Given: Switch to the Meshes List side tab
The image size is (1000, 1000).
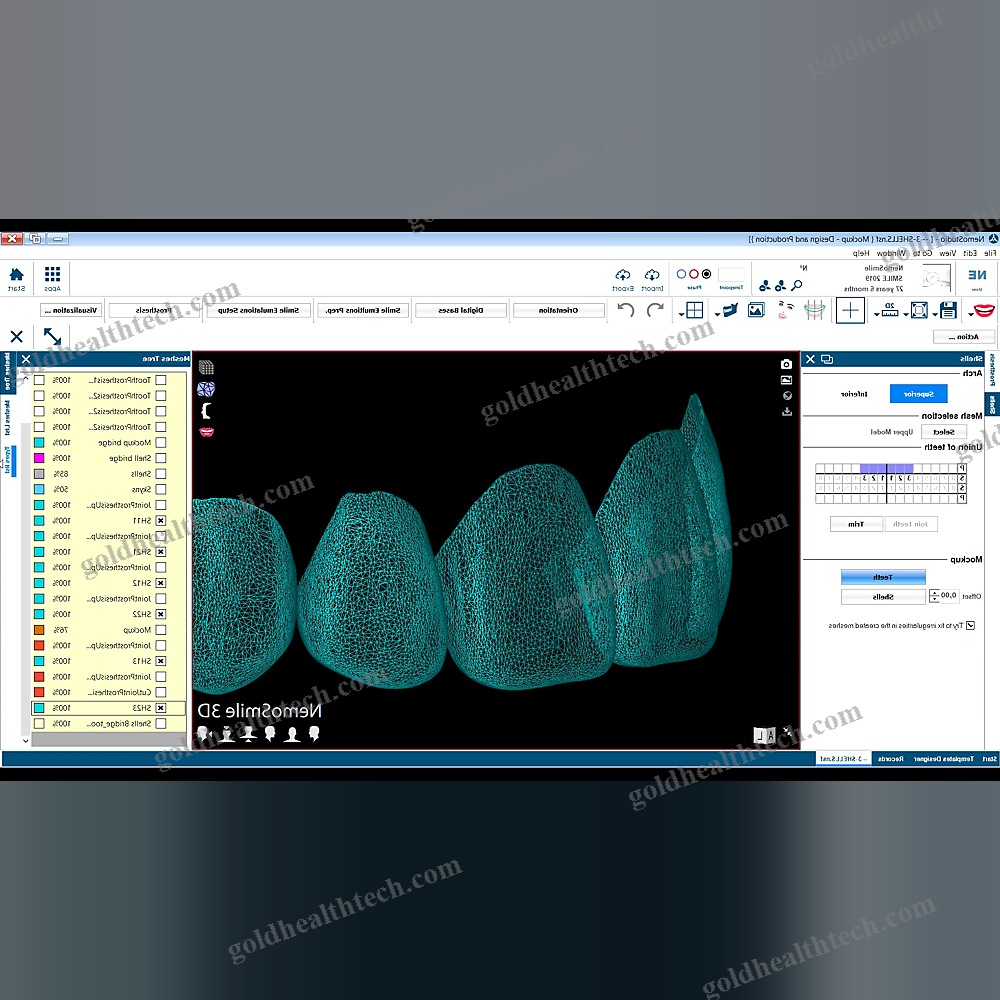Looking at the screenshot, I should coord(8,417).
